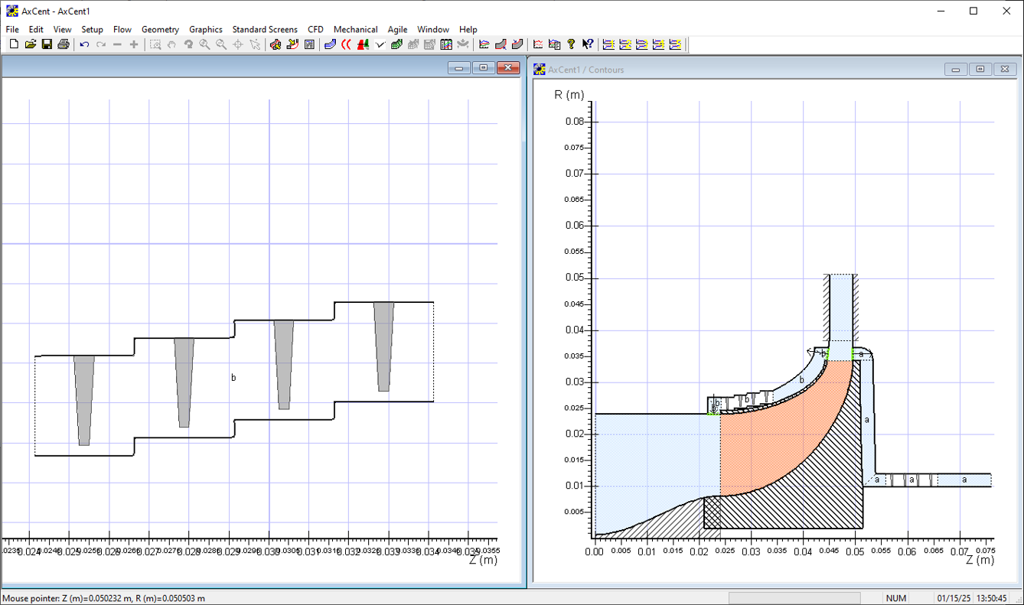This screenshot has width=1024, height=605.
Task: Click the yellow question mark help icon
Action: 571,44
